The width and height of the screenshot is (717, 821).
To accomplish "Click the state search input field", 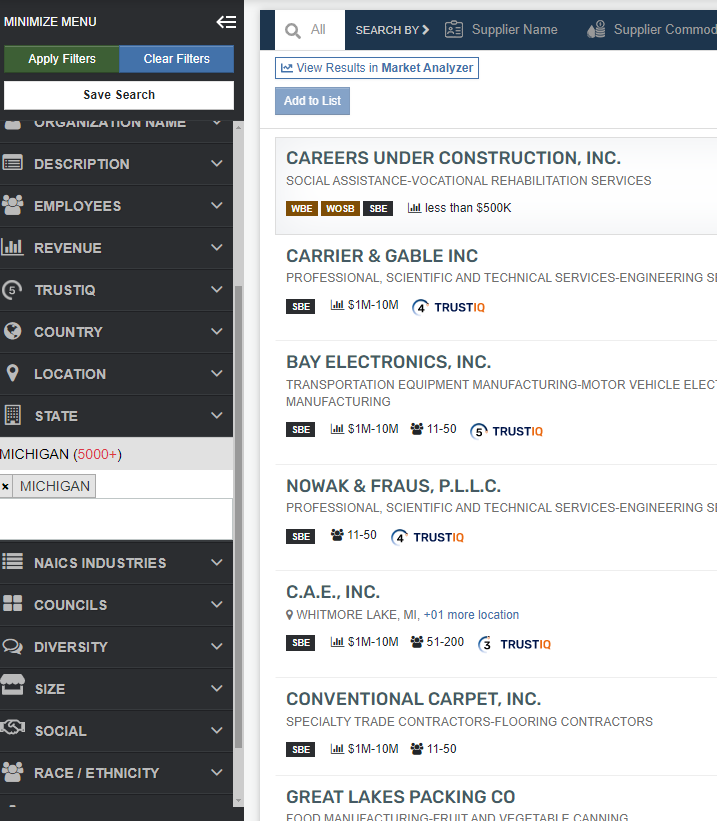I will tap(116, 518).
